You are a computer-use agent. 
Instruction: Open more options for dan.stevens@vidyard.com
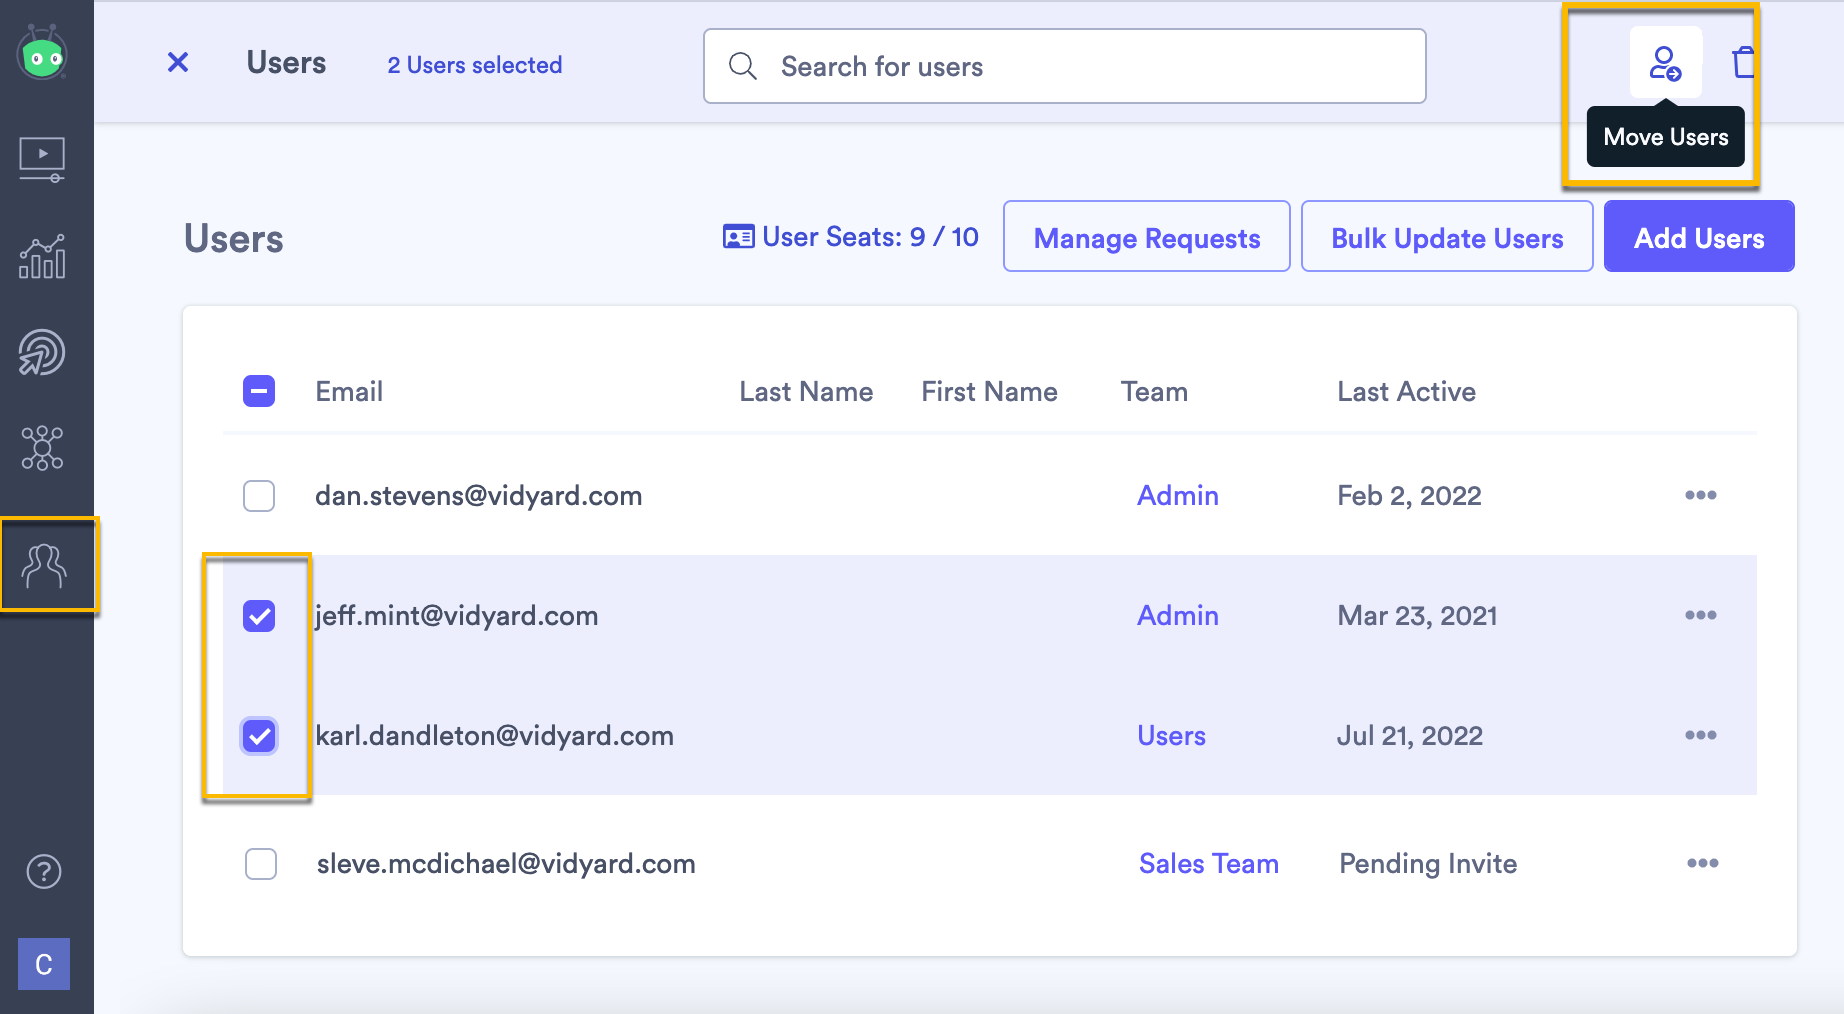[1700, 495]
